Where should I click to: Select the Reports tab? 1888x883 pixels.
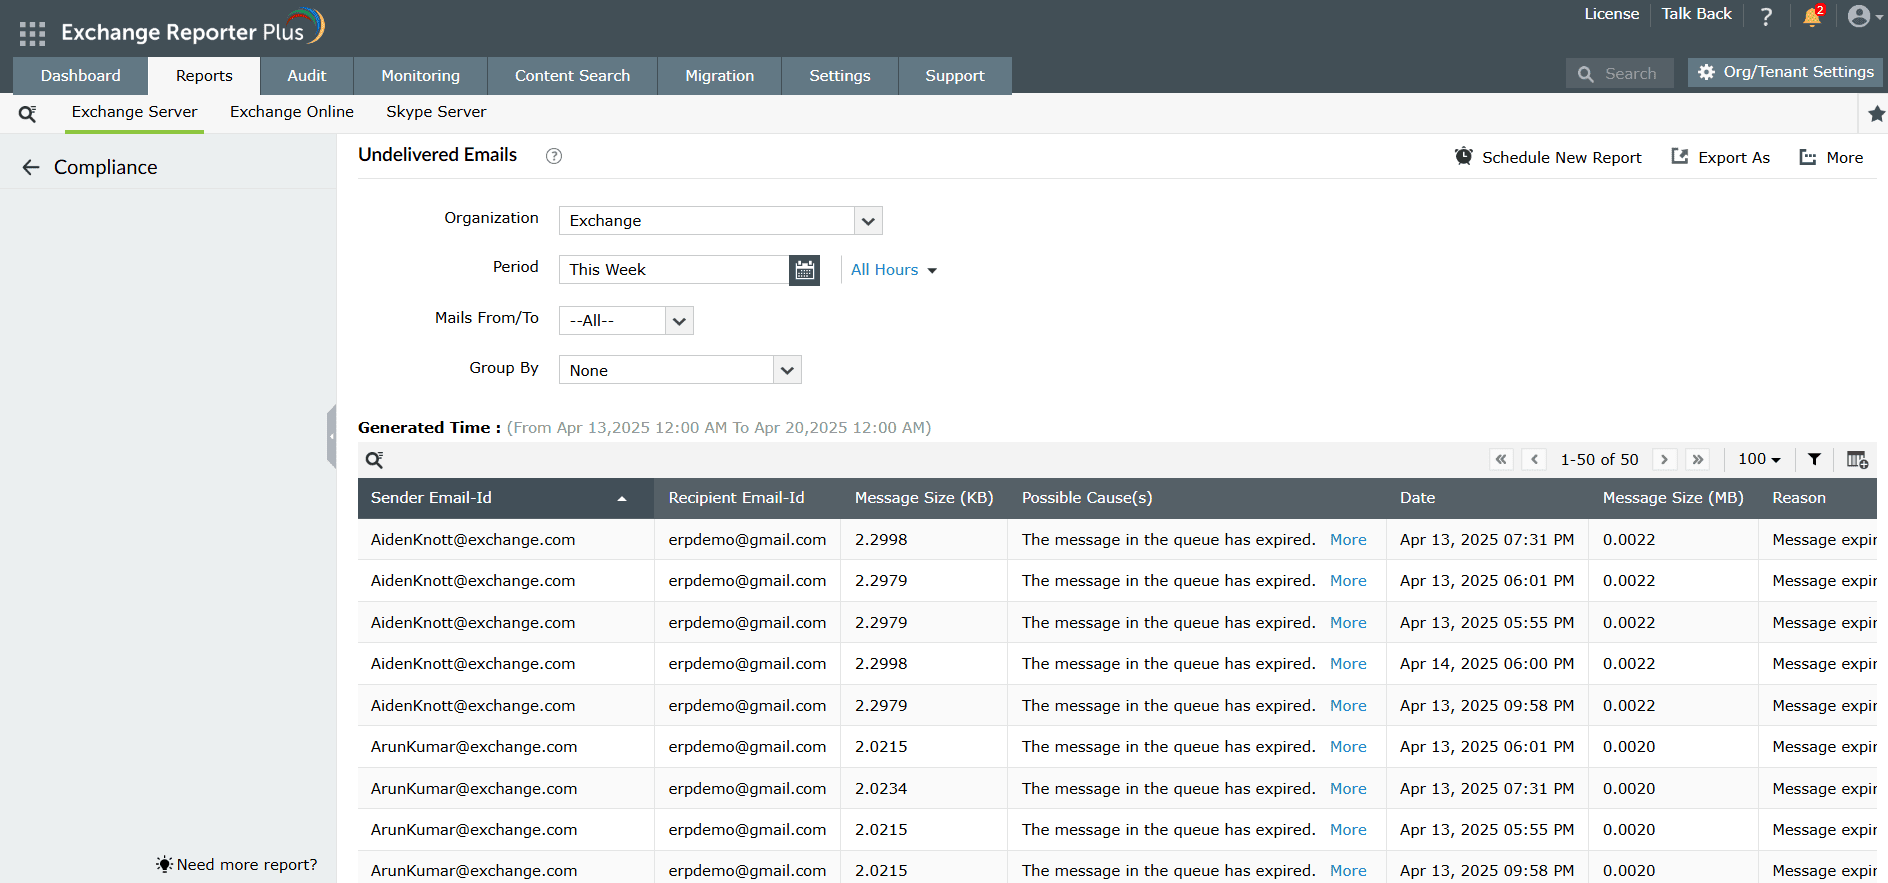coord(204,76)
